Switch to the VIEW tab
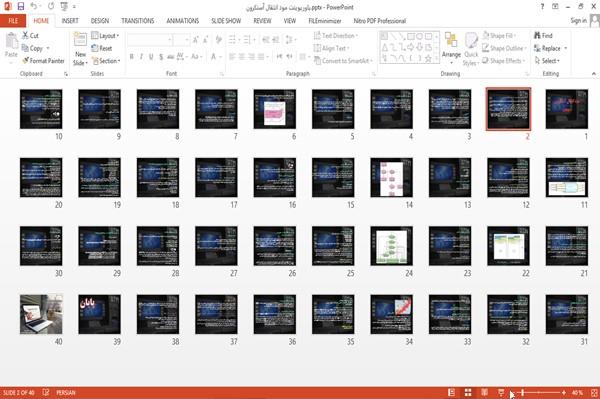 [290, 21]
